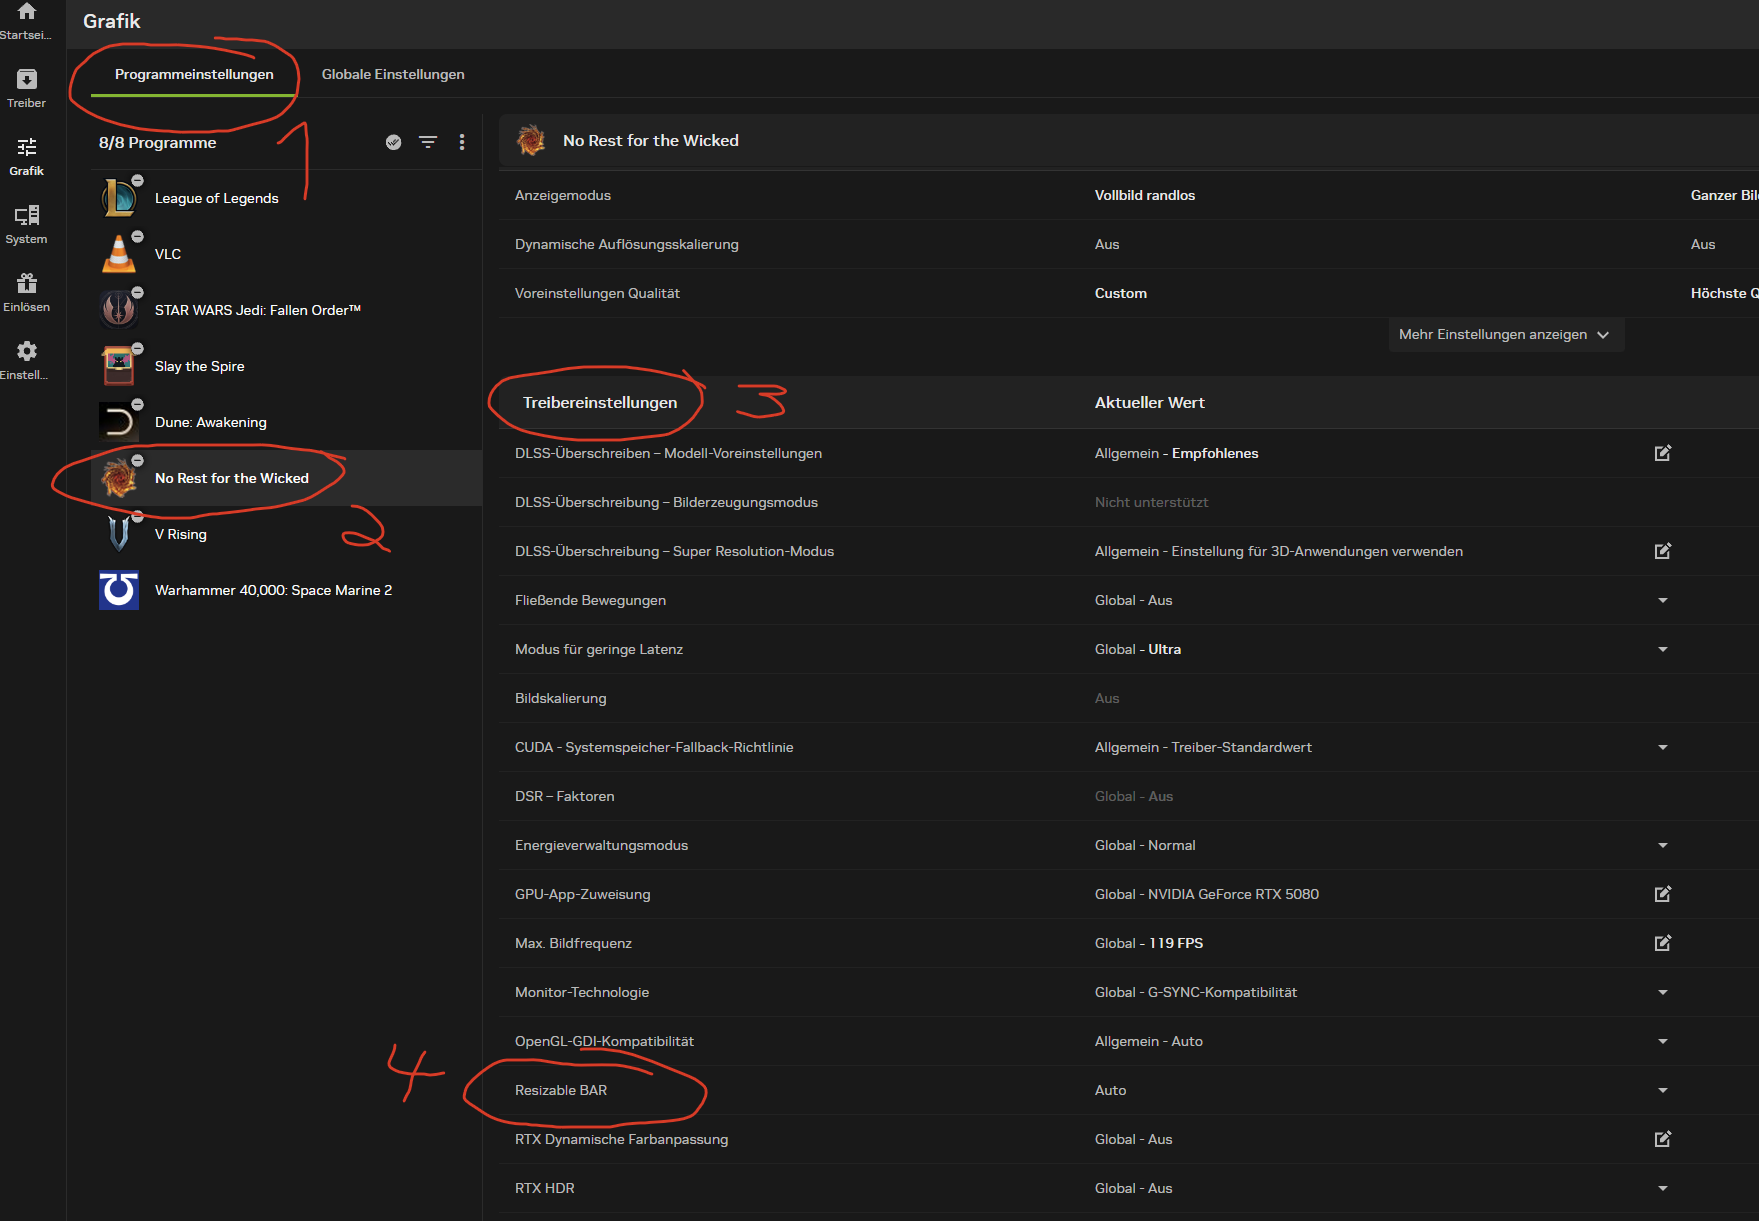This screenshot has height=1221, width=1759.
Task: Click the Custom quality preset value
Action: point(1121,293)
